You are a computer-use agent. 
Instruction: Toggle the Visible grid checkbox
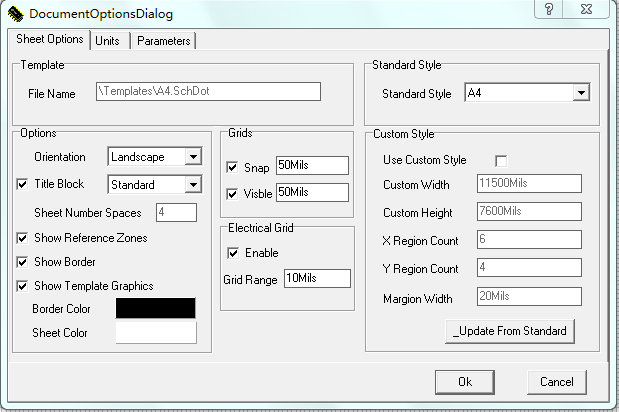pos(233,192)
